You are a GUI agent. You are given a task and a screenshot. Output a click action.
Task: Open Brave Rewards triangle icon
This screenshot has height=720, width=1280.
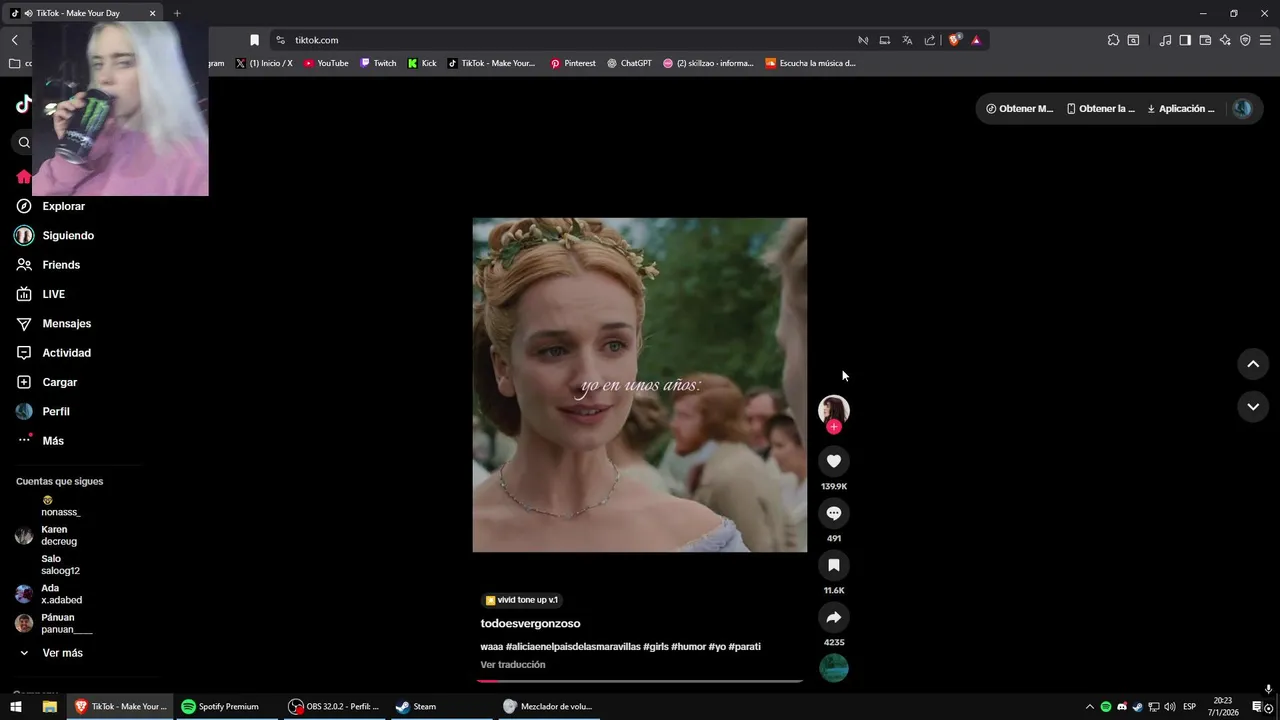click(x=976, y=40)
